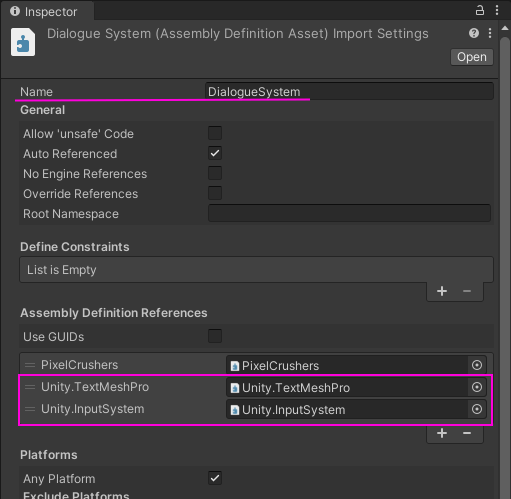
Task: Grab the PixelCrushers row reorder handle
Action: (x=30, y=365)
